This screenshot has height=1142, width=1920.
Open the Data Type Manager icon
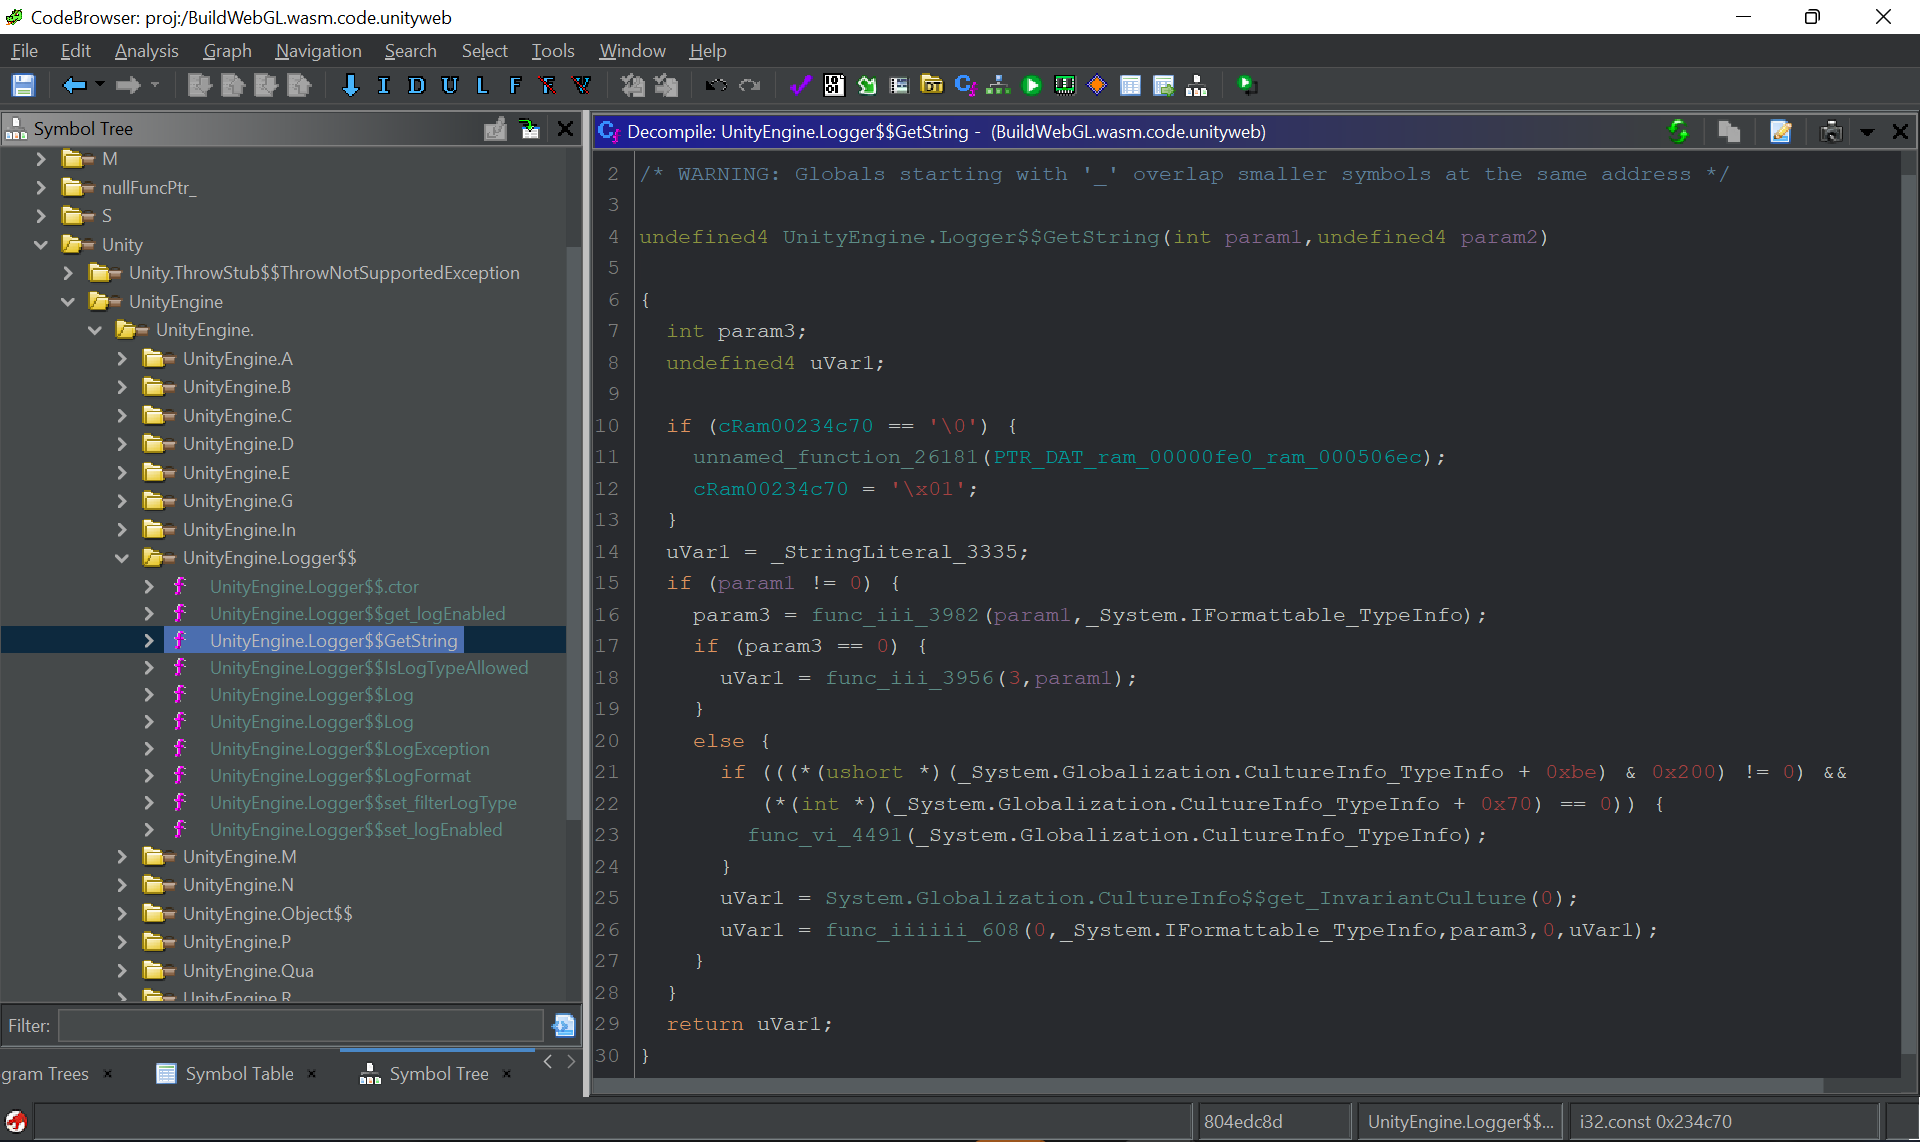932,86
